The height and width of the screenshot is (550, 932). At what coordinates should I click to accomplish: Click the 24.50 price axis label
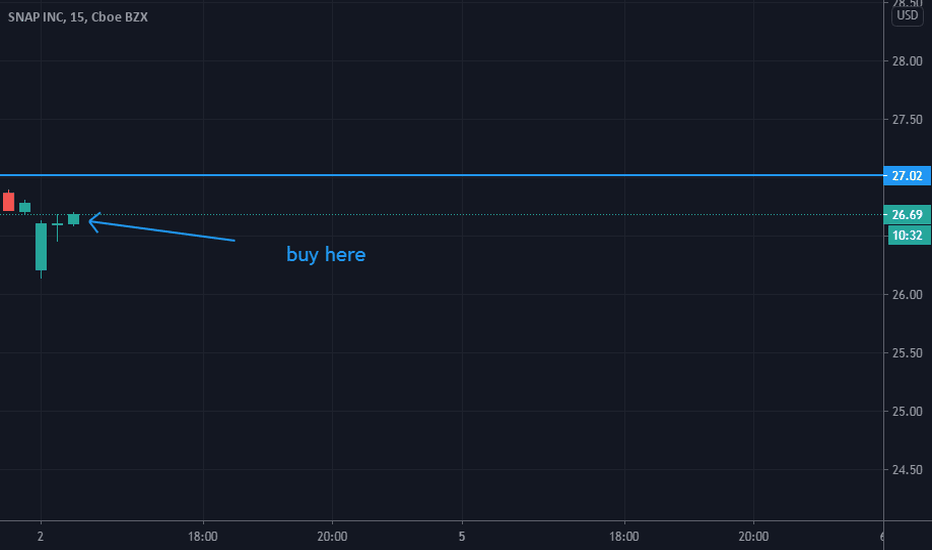[907, 470]
